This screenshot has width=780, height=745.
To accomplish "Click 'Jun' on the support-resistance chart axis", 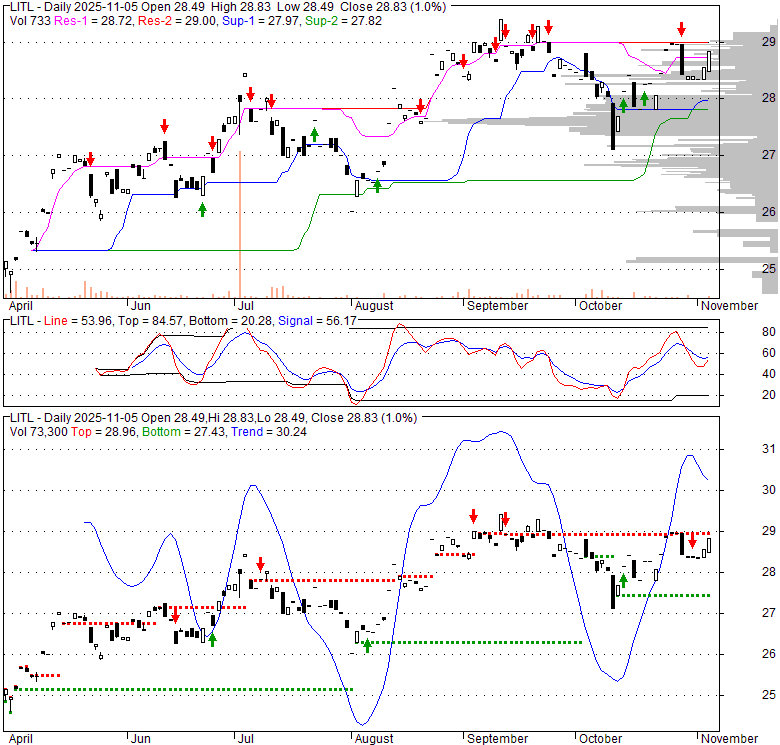I will coord(141,305).
